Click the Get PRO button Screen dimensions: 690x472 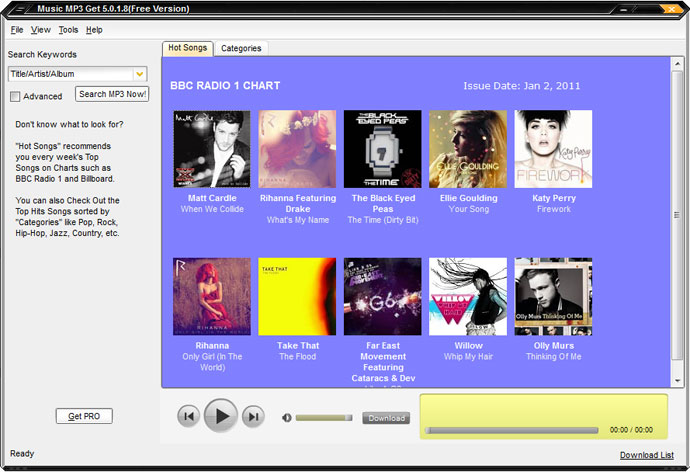(x=84, y=416)
